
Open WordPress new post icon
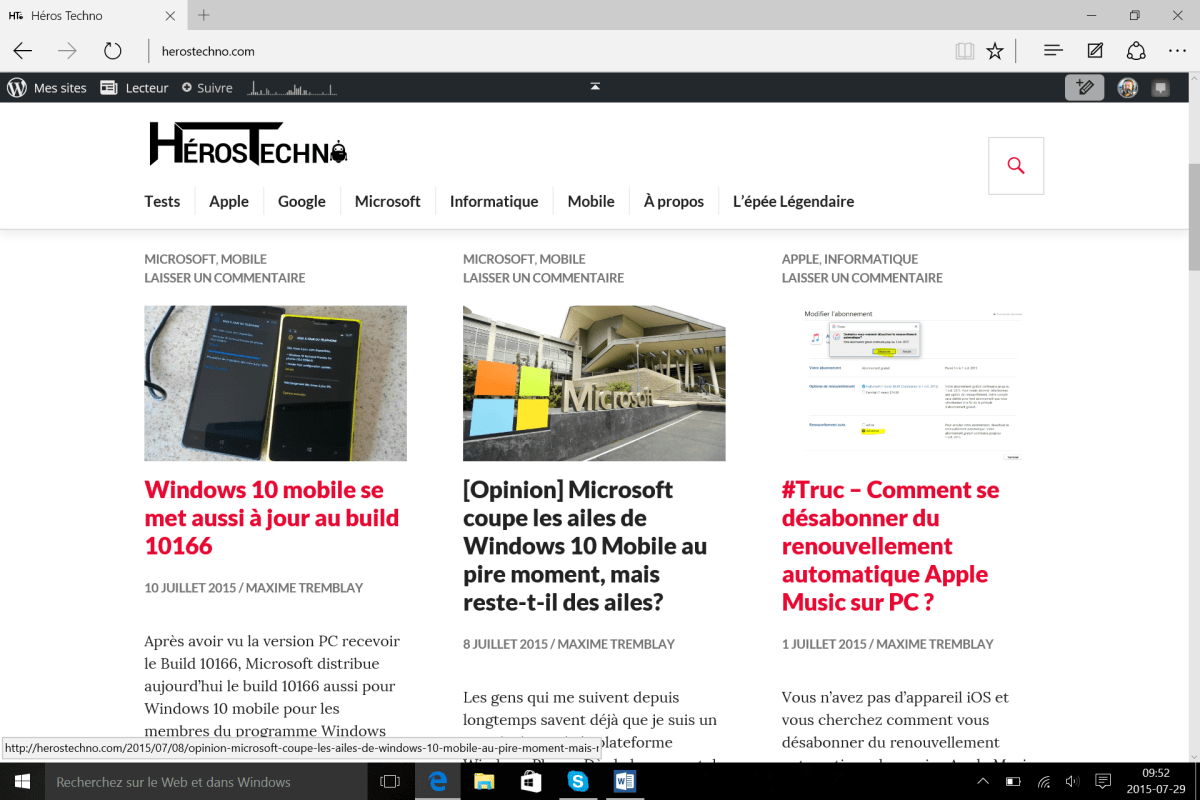click(x=1084, y=88)
